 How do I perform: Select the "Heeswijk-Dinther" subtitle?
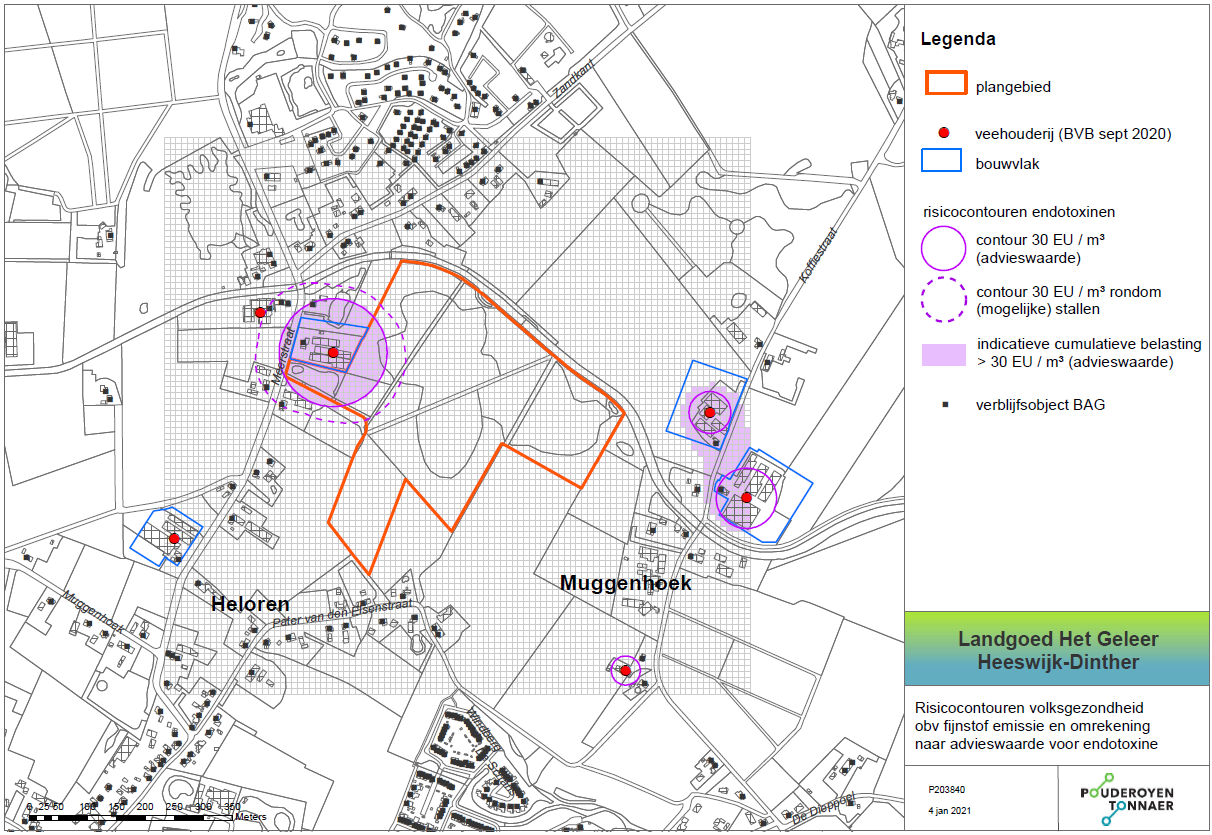pyautogui.click(x=1058, y=662)
